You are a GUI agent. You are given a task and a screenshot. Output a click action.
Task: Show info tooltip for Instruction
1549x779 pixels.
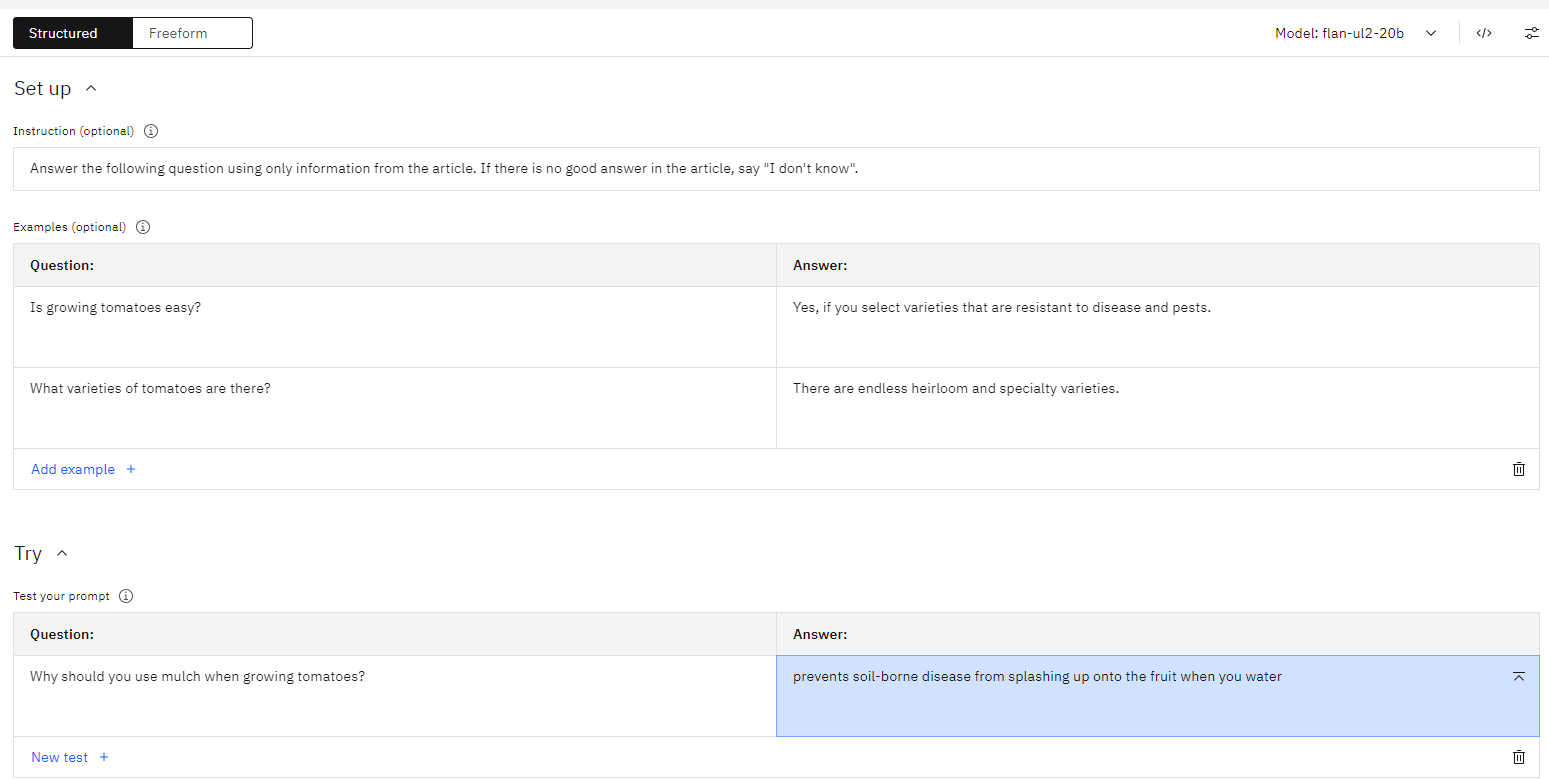click(151, 131)
